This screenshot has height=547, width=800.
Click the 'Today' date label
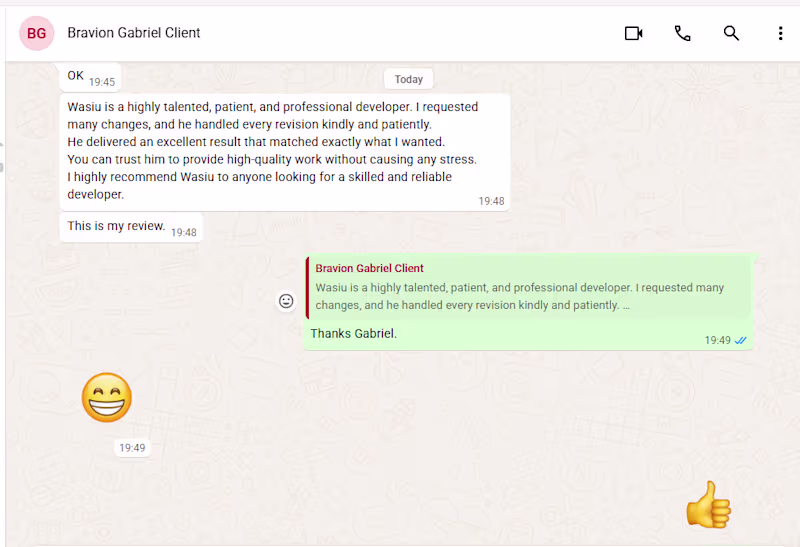[x=409, y=79]
